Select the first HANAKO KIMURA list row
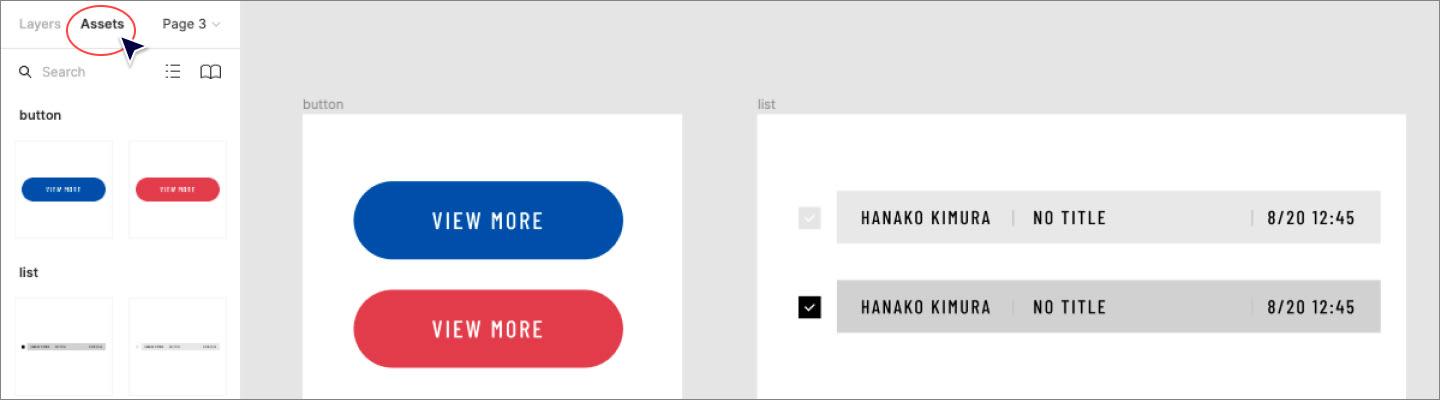The width and height of the screenshot is (1440, 400). [x=1108, y=217]
